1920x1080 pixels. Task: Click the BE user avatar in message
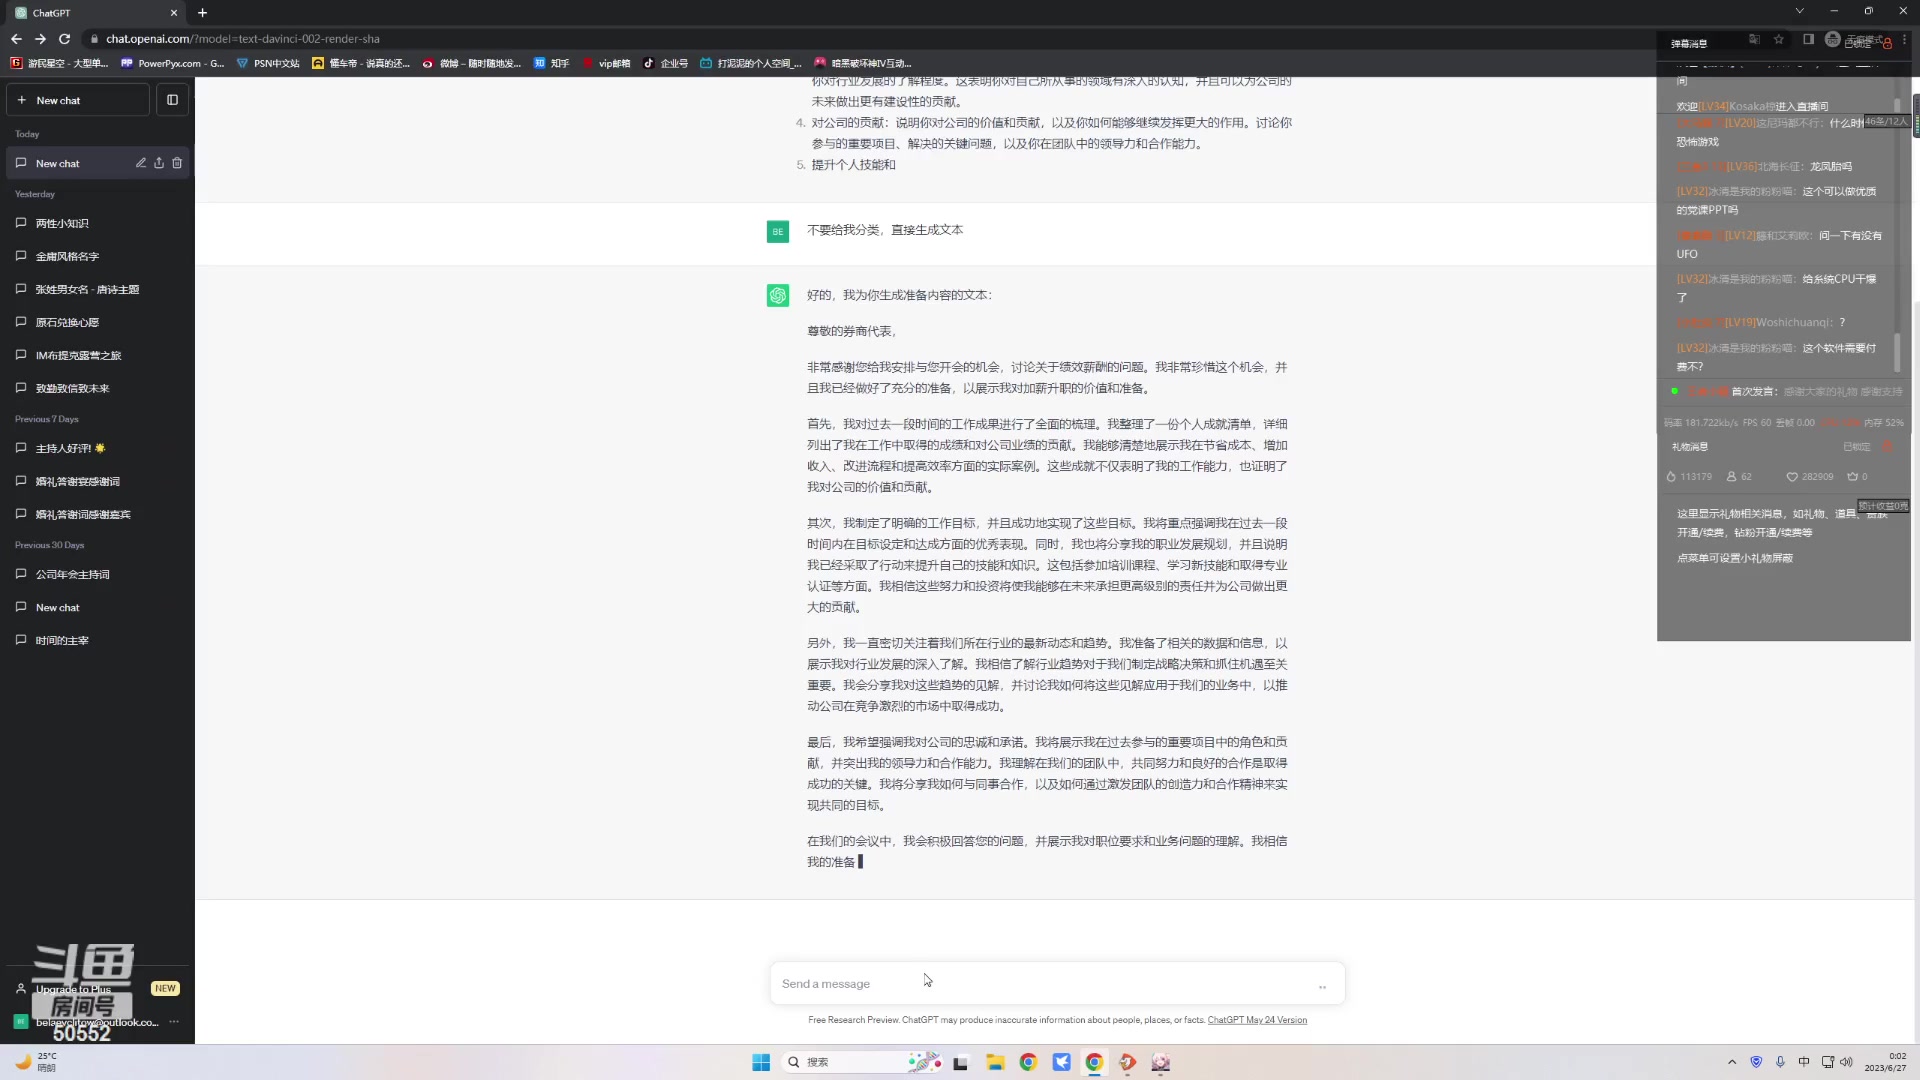pos(778,232)
